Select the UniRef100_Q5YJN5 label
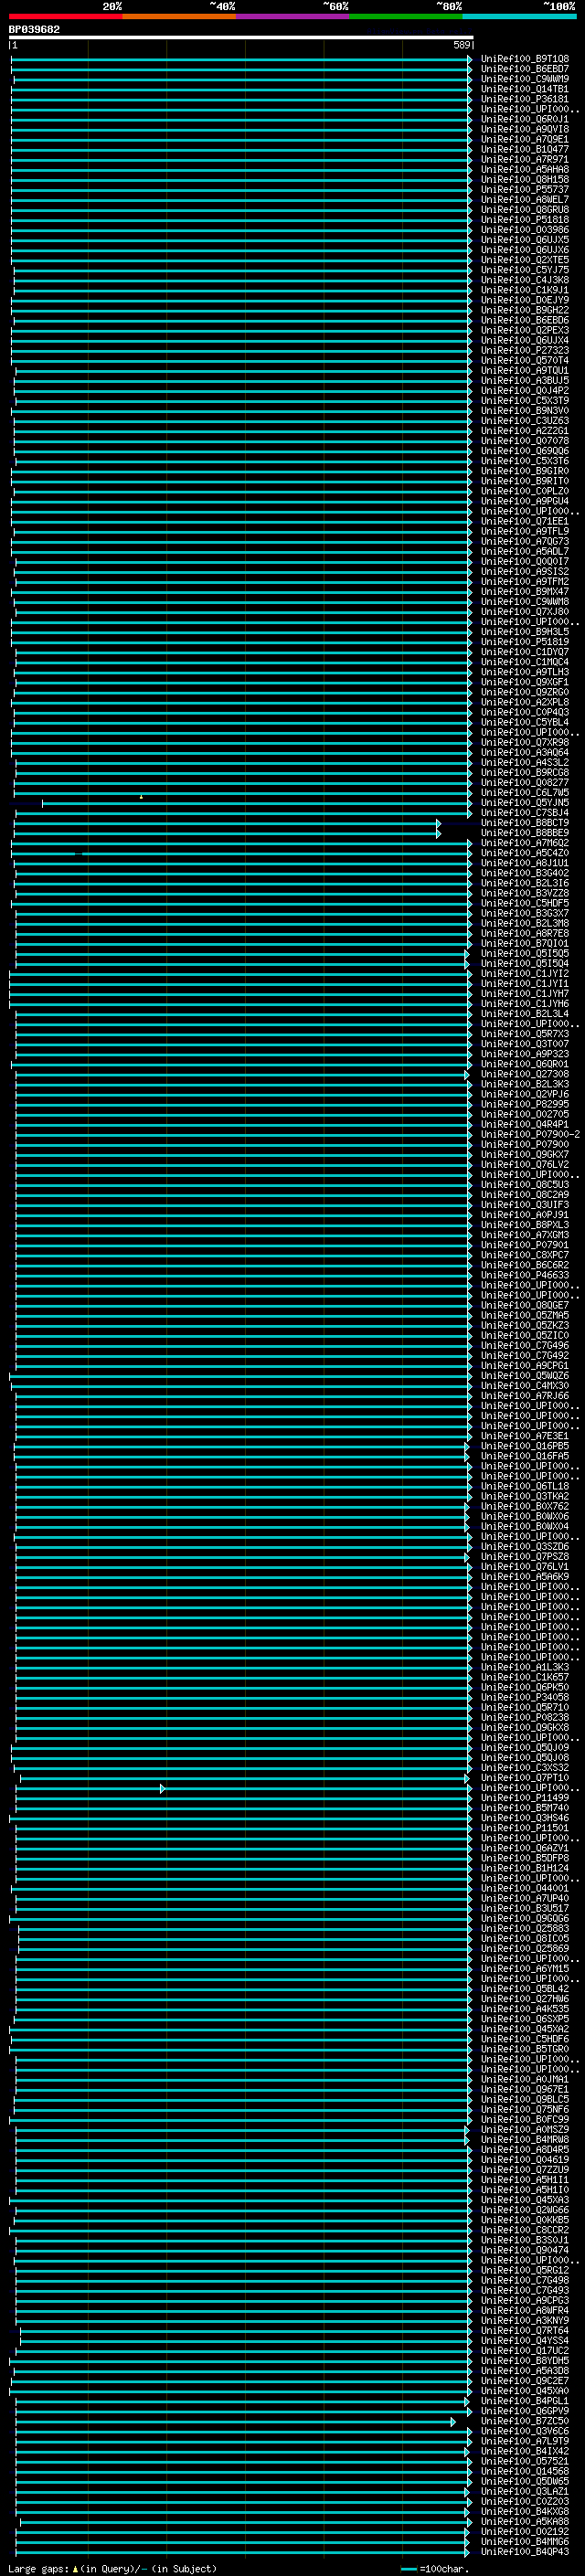585x2576 pixels. click(524, 803)
